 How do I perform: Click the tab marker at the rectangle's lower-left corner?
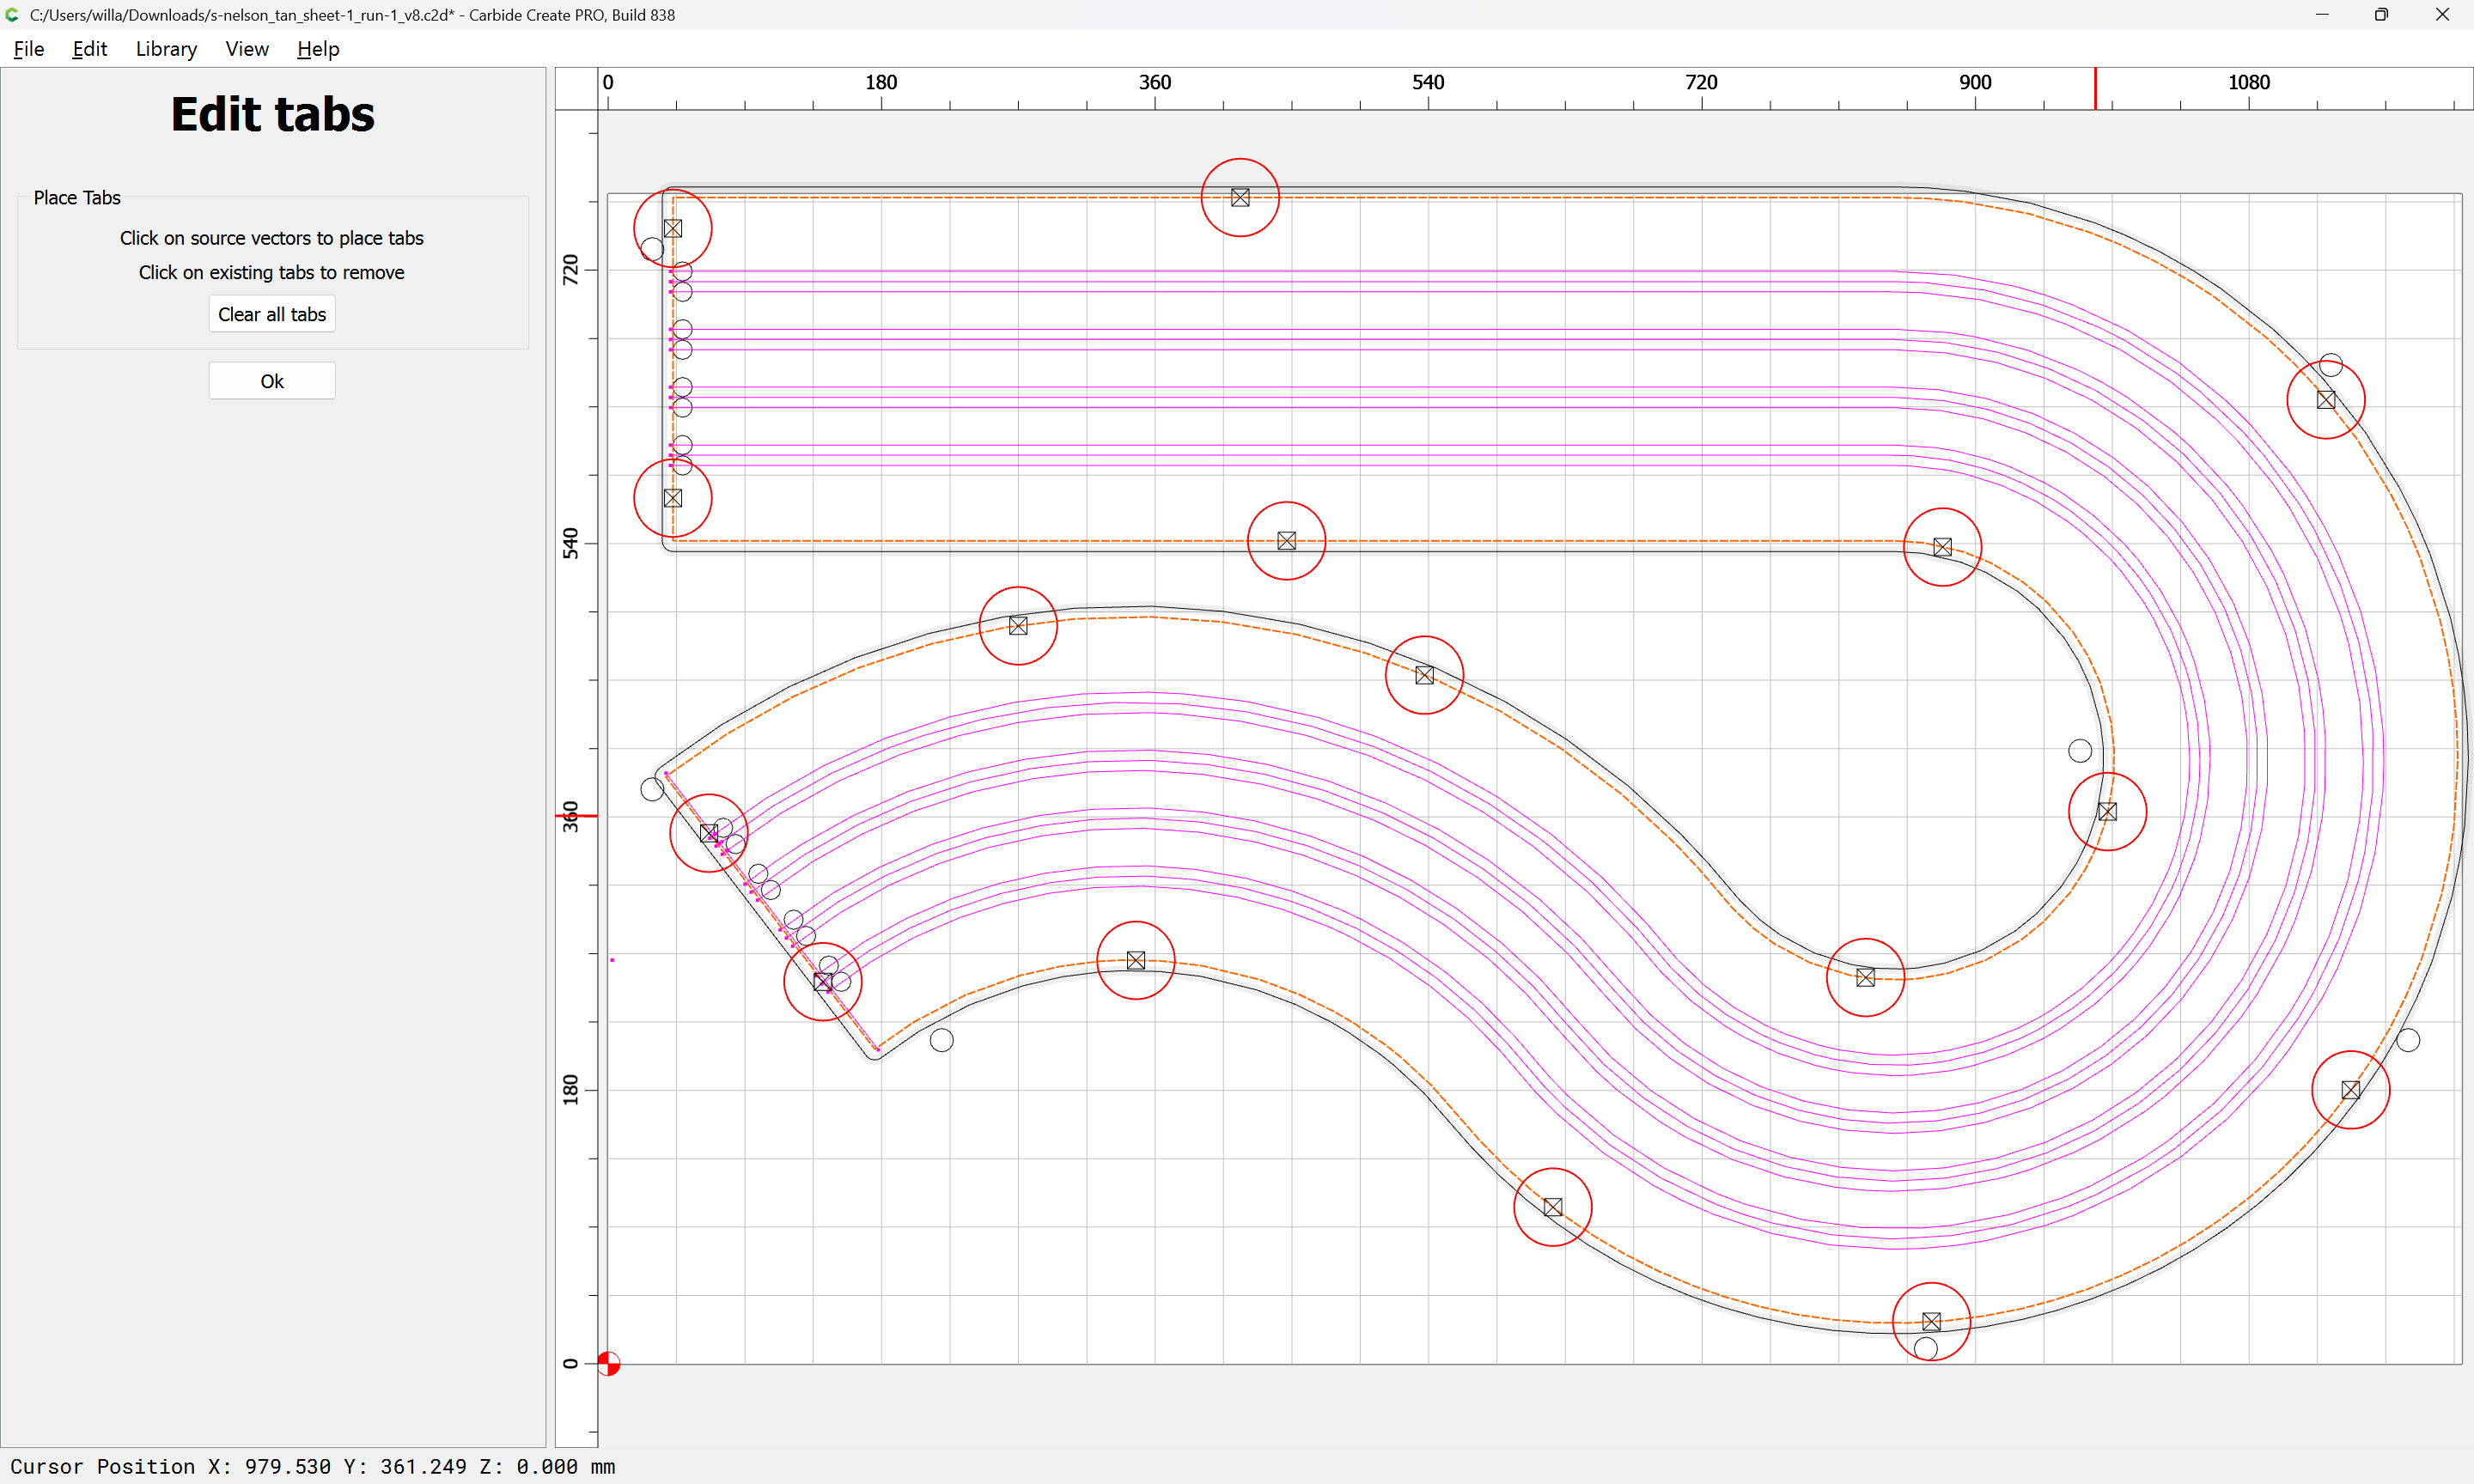[x=673, y=498]
